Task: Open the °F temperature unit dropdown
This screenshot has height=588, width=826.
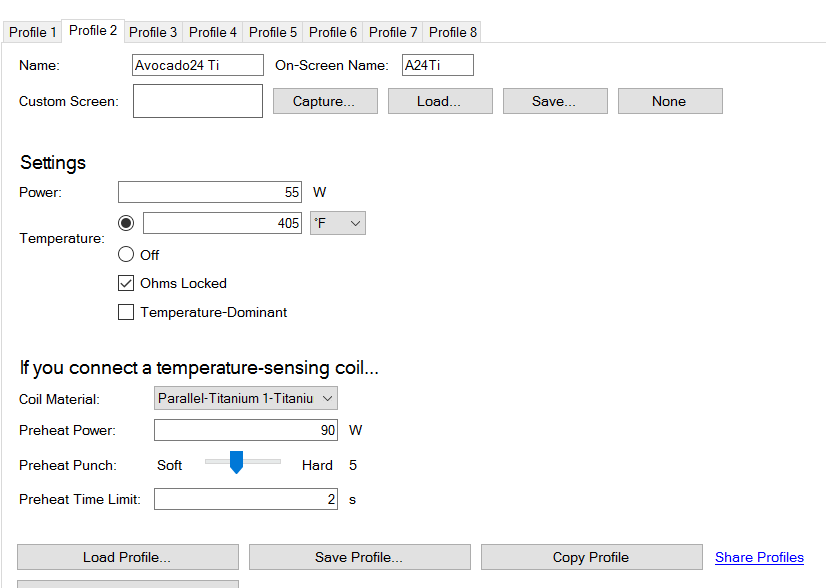Action: click(337, 223)
